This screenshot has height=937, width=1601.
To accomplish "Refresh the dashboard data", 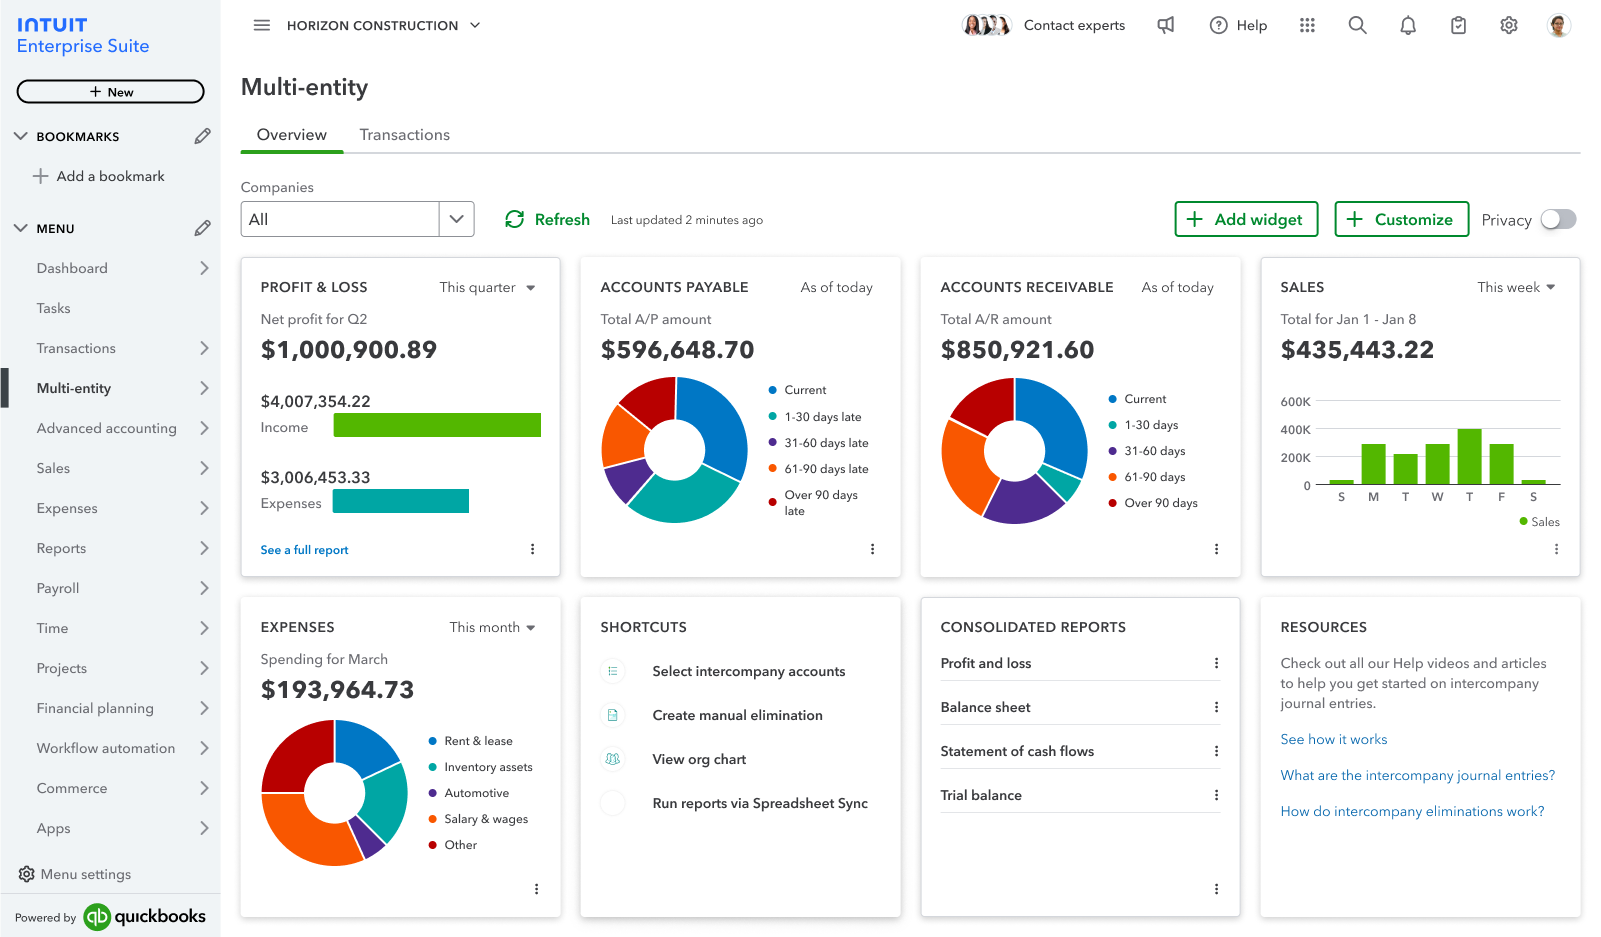I will pyautogui.click(x=547, y=219).
